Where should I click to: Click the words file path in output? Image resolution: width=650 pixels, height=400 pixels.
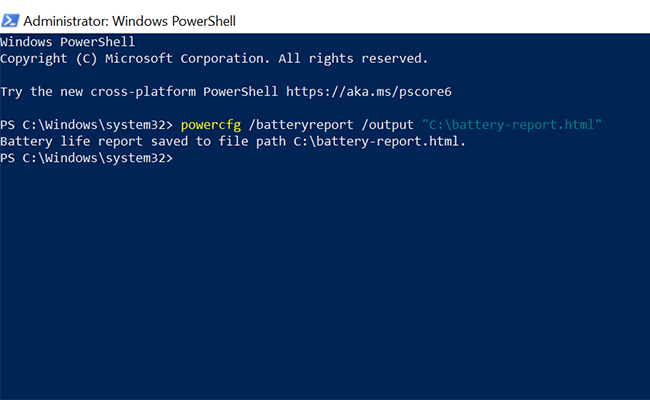252,141
